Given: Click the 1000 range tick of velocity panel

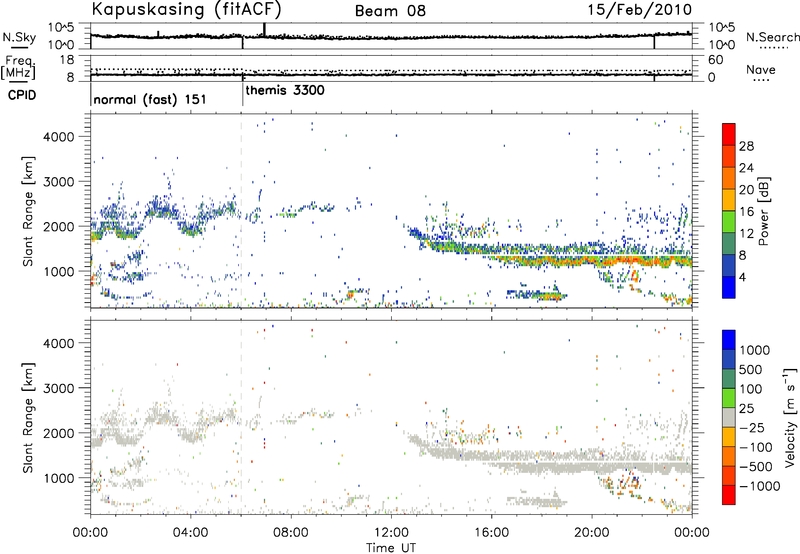Looking at the screenshot, I should [x=58, y=478].
